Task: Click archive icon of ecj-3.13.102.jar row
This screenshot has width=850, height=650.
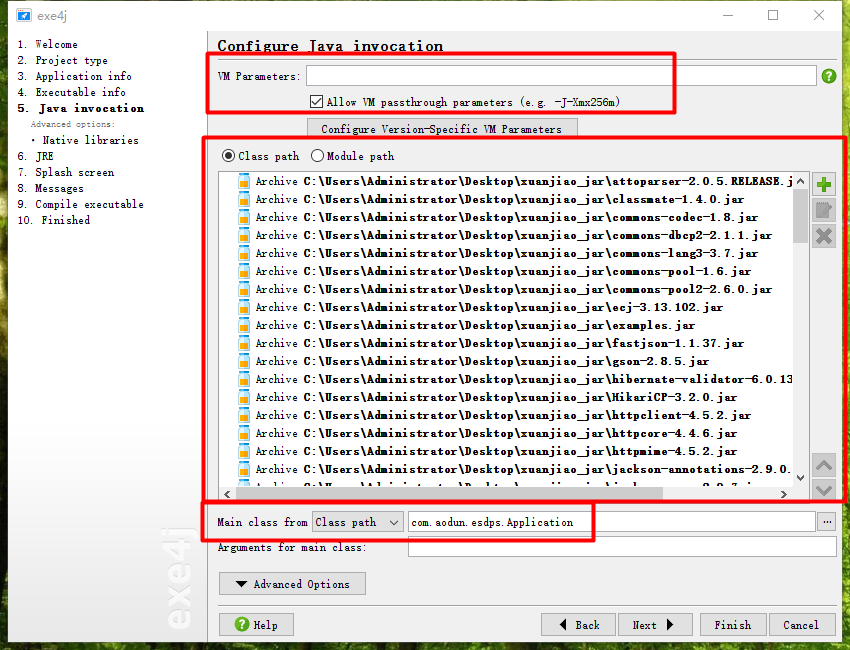Action: [244, 307]
